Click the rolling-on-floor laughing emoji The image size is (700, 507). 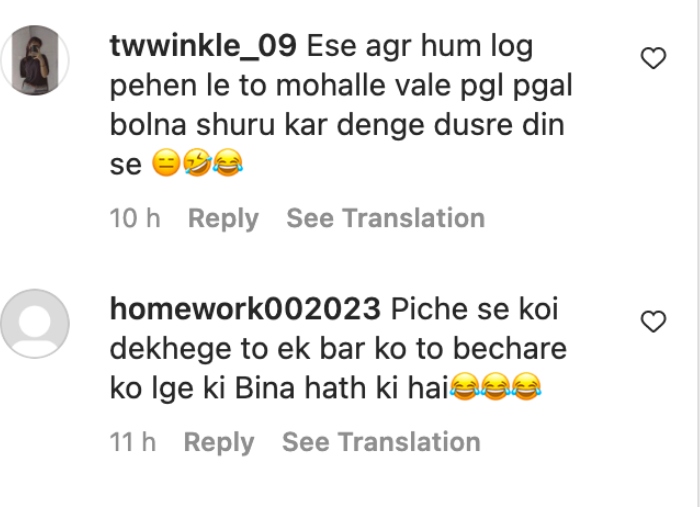coord(197,163)
